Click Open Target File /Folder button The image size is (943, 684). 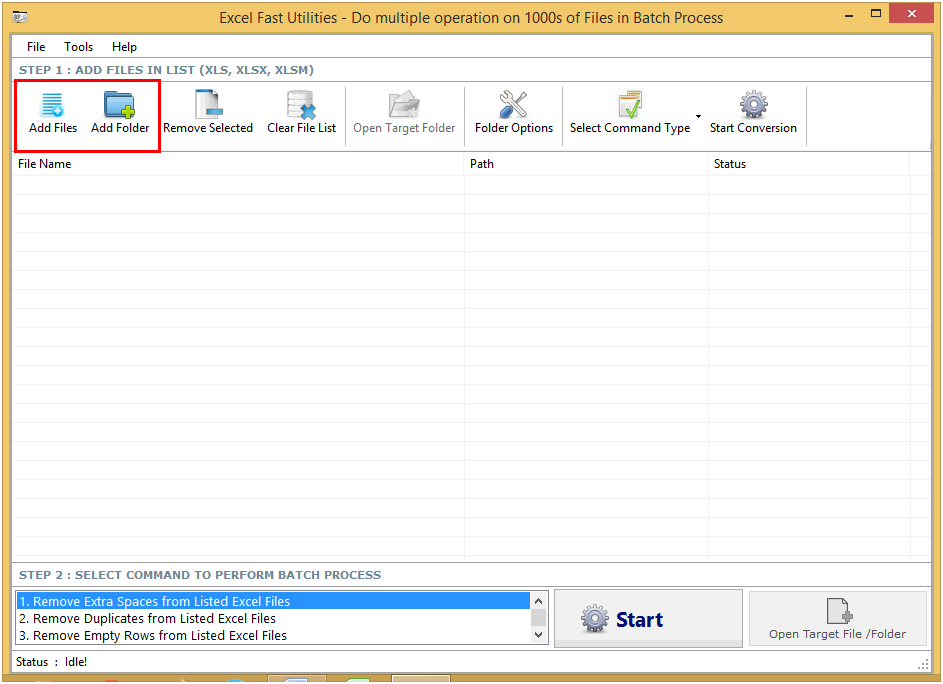tap(837, 618)
